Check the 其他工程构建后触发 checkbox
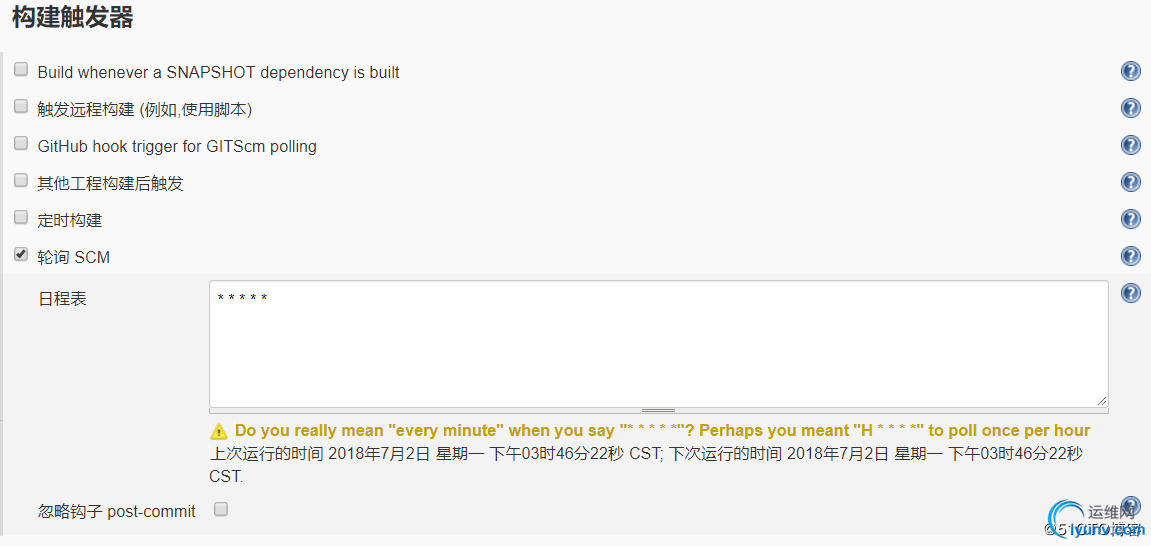 point(21,181)
